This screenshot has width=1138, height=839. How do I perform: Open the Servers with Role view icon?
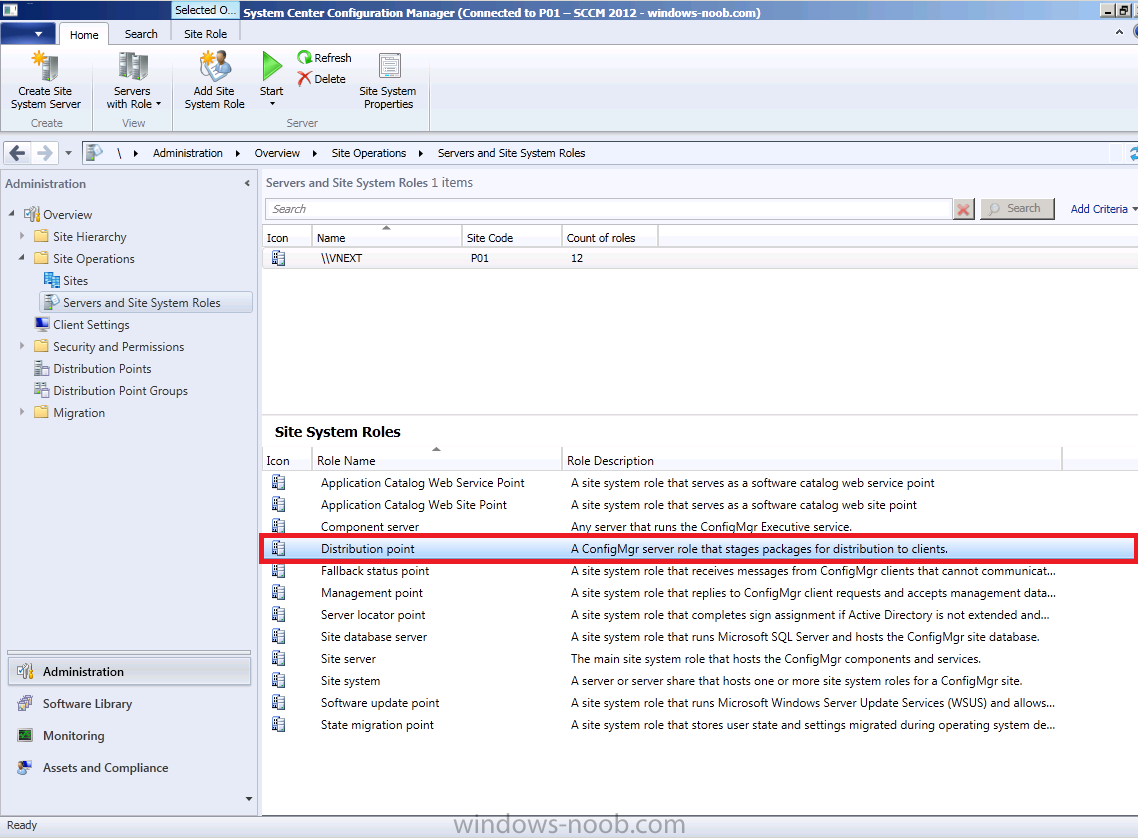pos(133,66)
